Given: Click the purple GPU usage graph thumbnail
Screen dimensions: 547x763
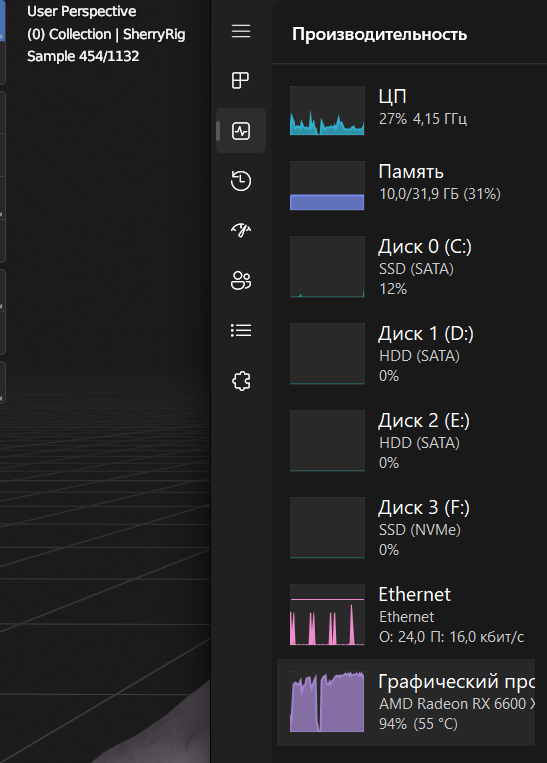Looking at the screenshot, I should (327, 702).
